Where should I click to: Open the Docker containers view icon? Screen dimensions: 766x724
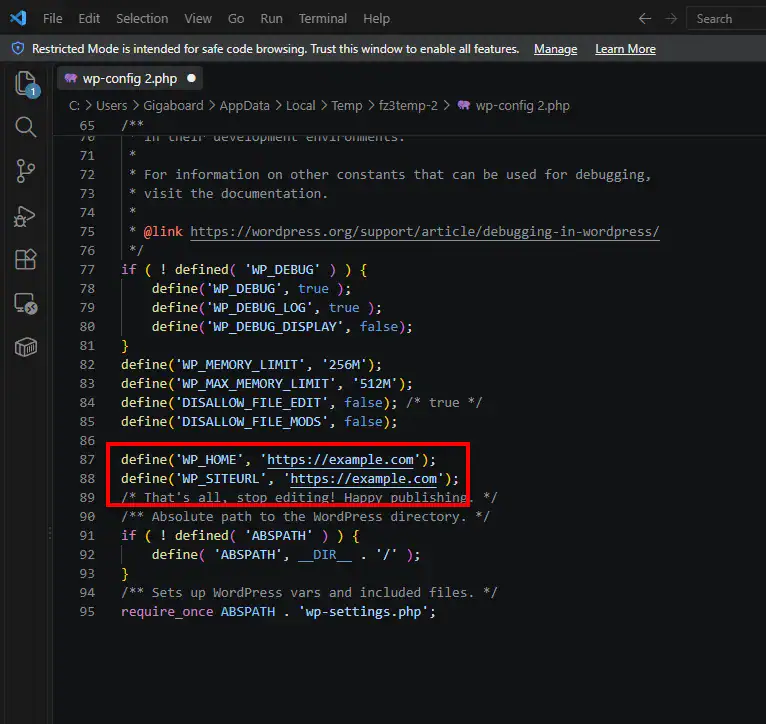pos(25,347)
